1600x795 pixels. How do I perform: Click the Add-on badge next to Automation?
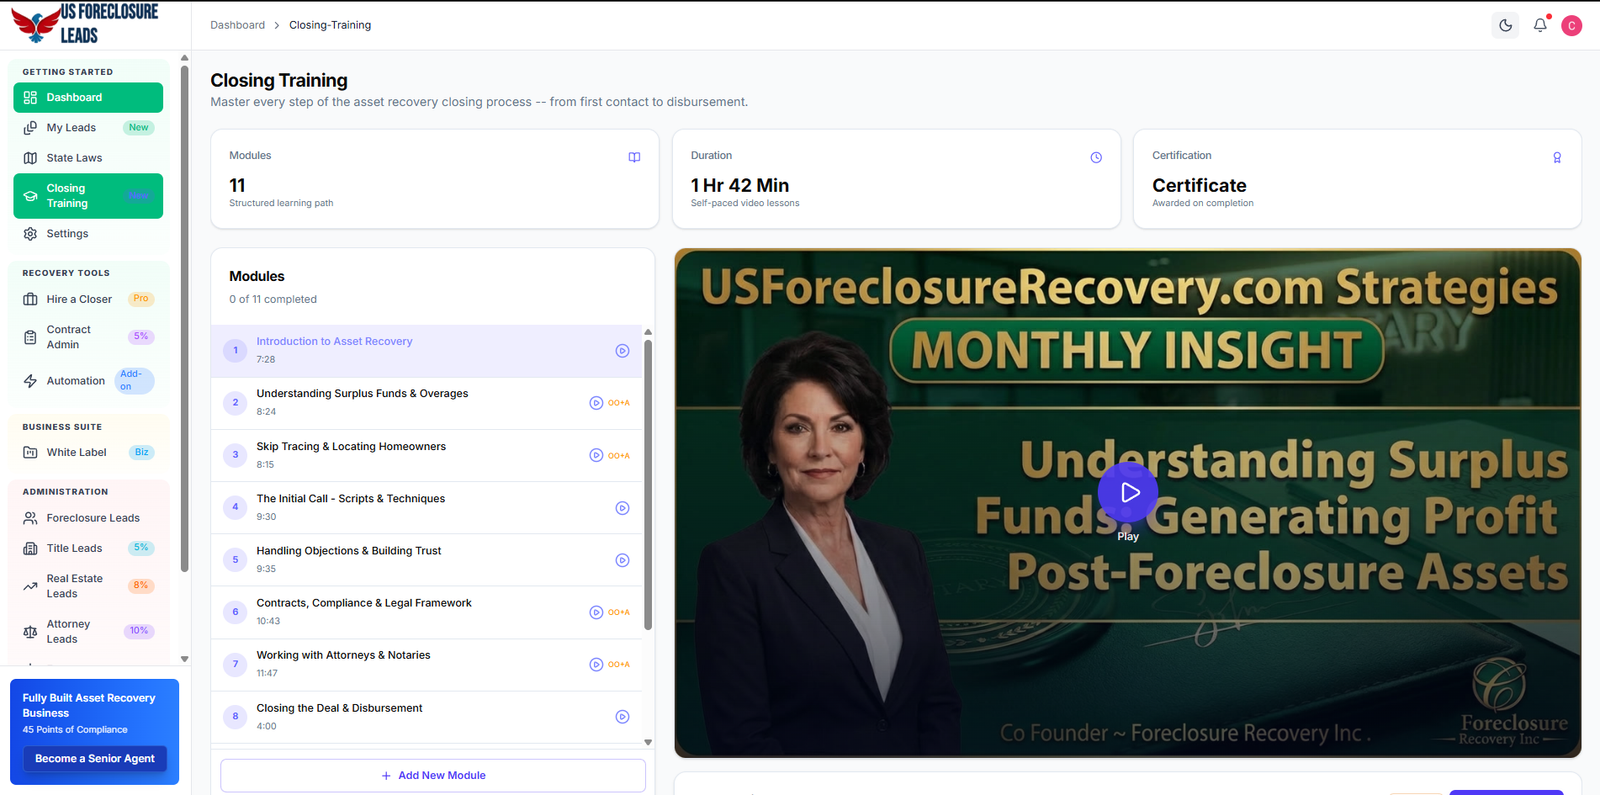(135, 381)
